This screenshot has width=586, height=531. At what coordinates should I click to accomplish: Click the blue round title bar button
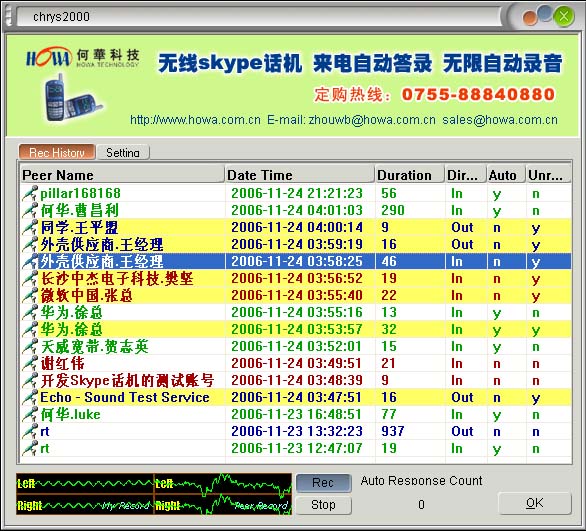pos(545,13)
